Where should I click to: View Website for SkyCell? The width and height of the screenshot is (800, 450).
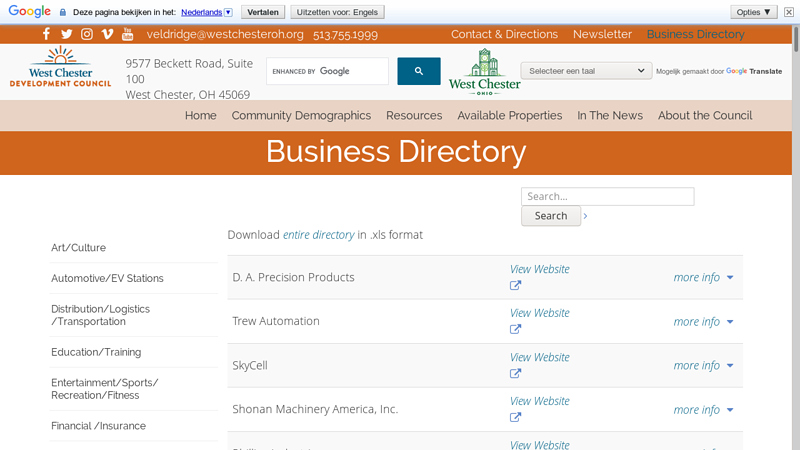(x=539, y=357)
